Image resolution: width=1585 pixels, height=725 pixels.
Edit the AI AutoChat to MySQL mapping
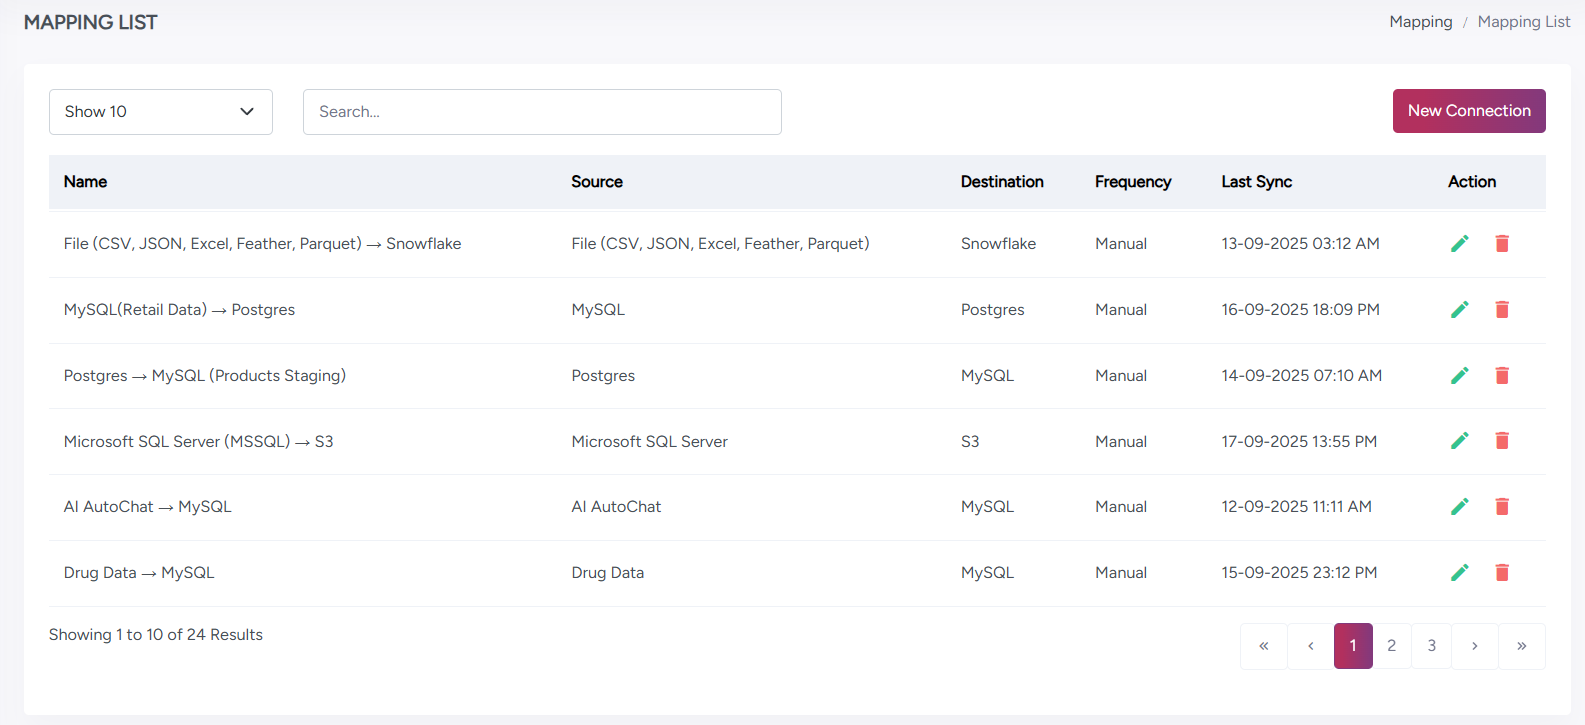point(1459,507)
